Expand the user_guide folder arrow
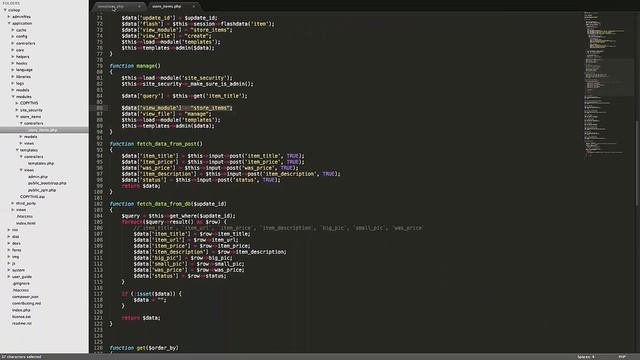 click(9, 276)
